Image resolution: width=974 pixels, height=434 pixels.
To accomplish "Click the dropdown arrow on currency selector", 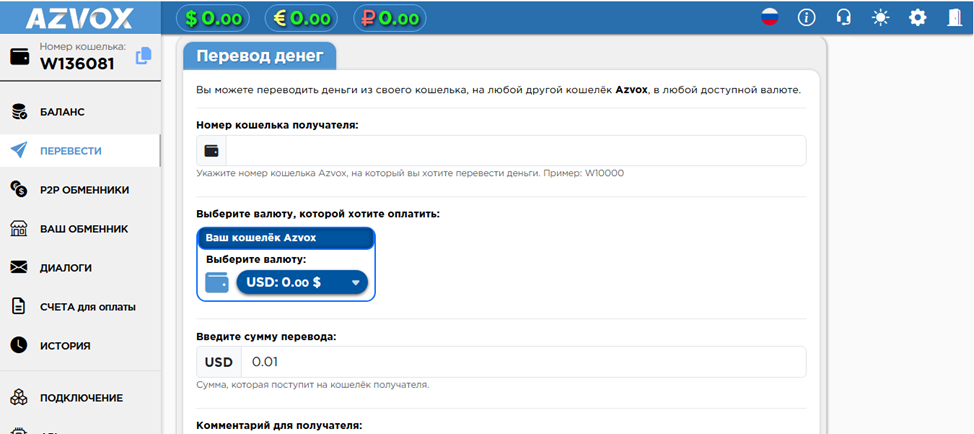I will tap(355, 283).
